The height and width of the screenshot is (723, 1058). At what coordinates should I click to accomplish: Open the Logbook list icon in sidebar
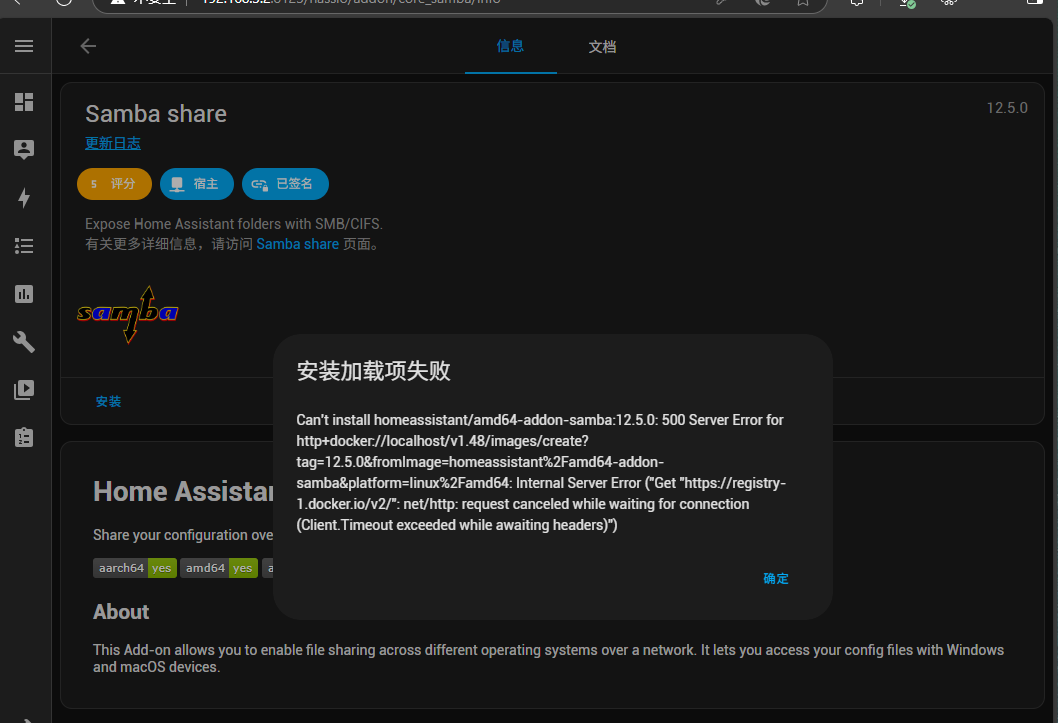(24, 246)
